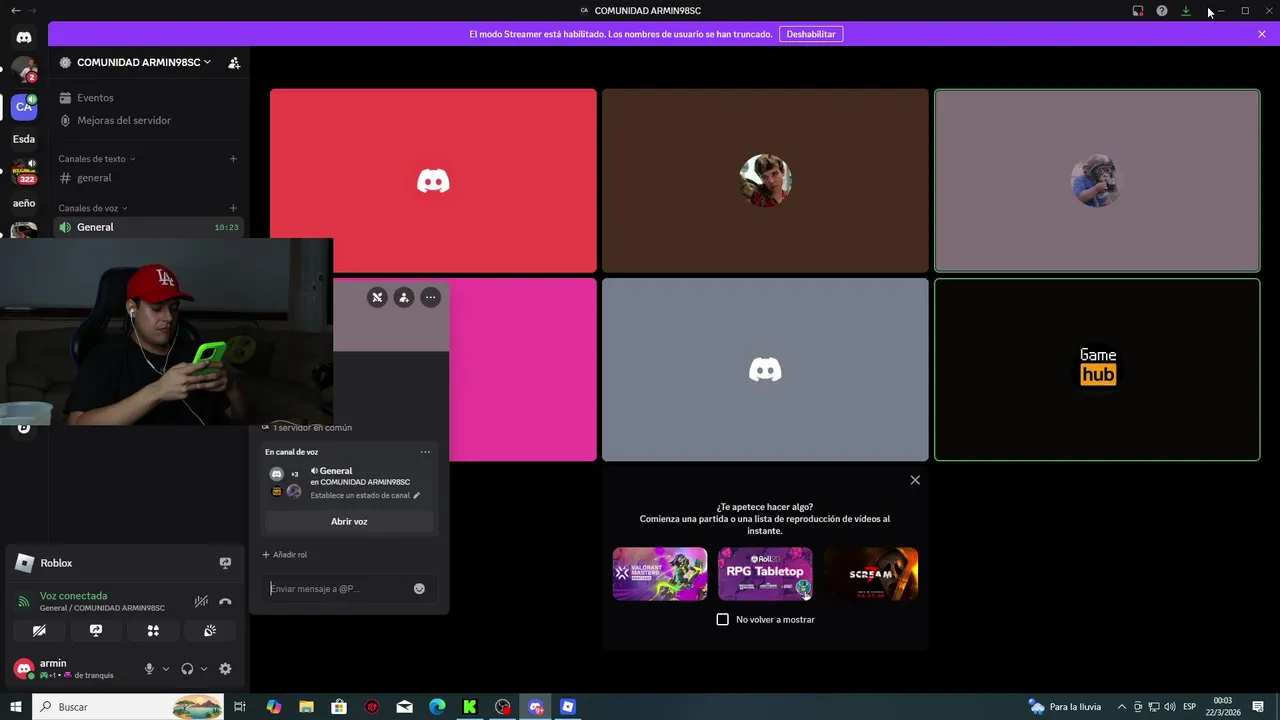Toggle headphones deafen
Screen dimensions: 1280x720
(x=187, y=668)
